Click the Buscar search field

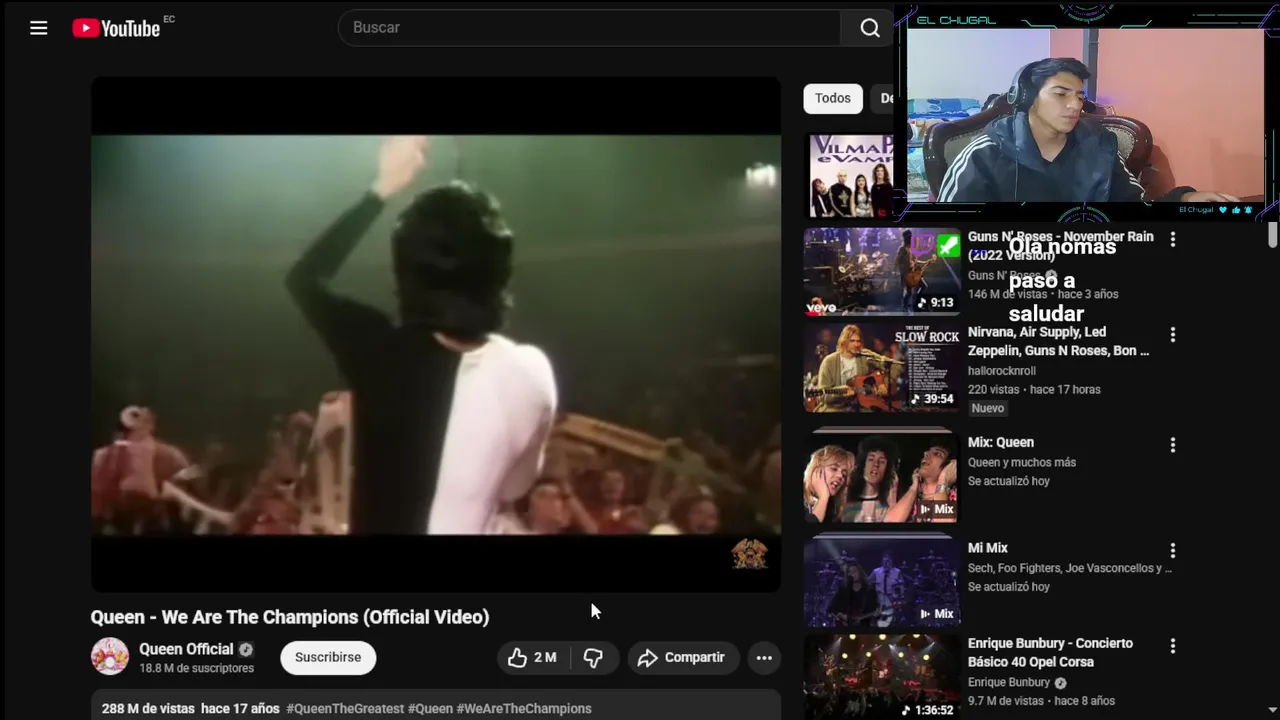click(590, 28)
